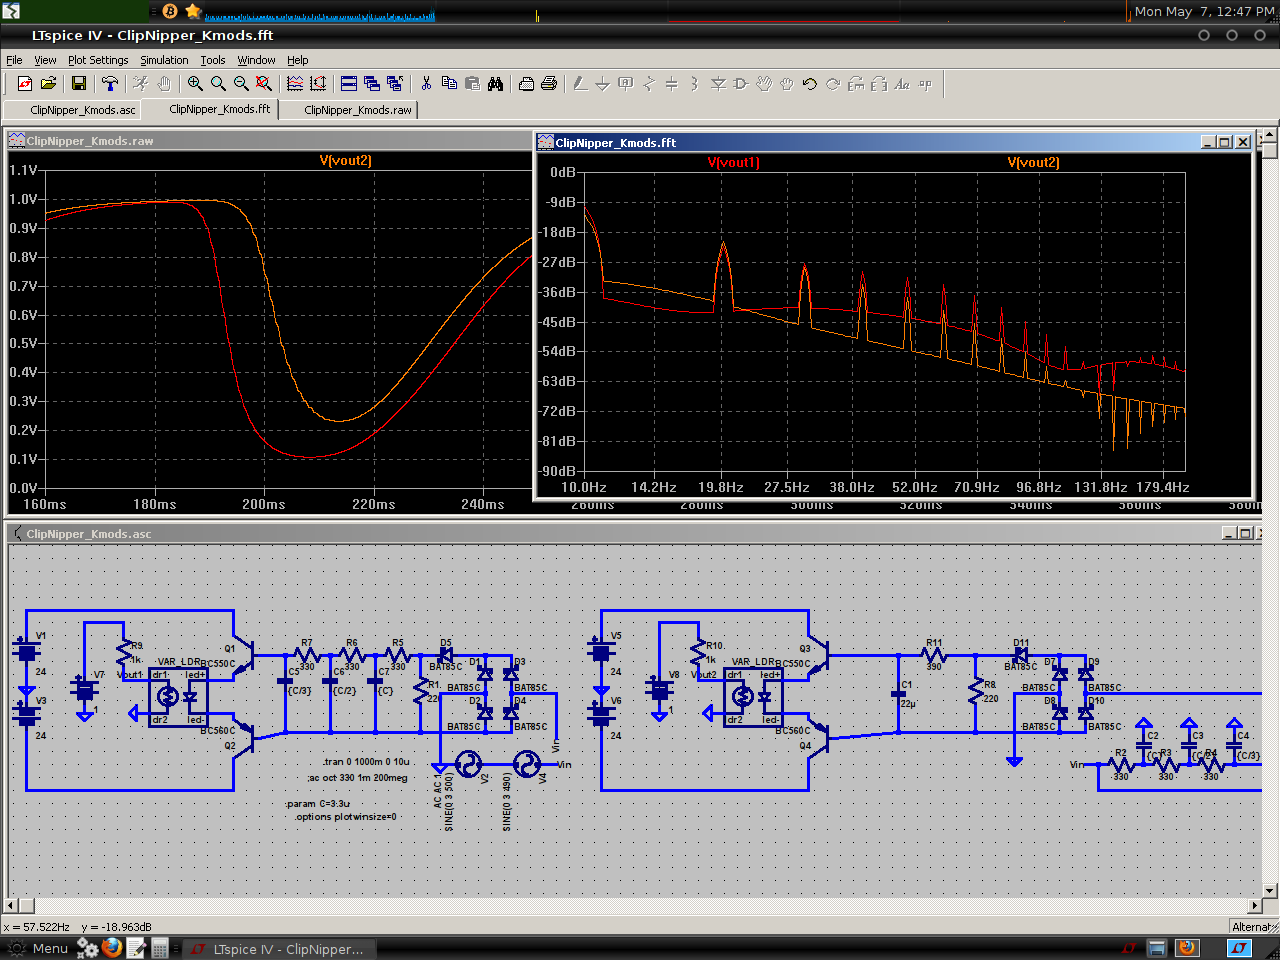Tile windows using toolbar icon
This screenshot has width=1280, height=960.
349,84
